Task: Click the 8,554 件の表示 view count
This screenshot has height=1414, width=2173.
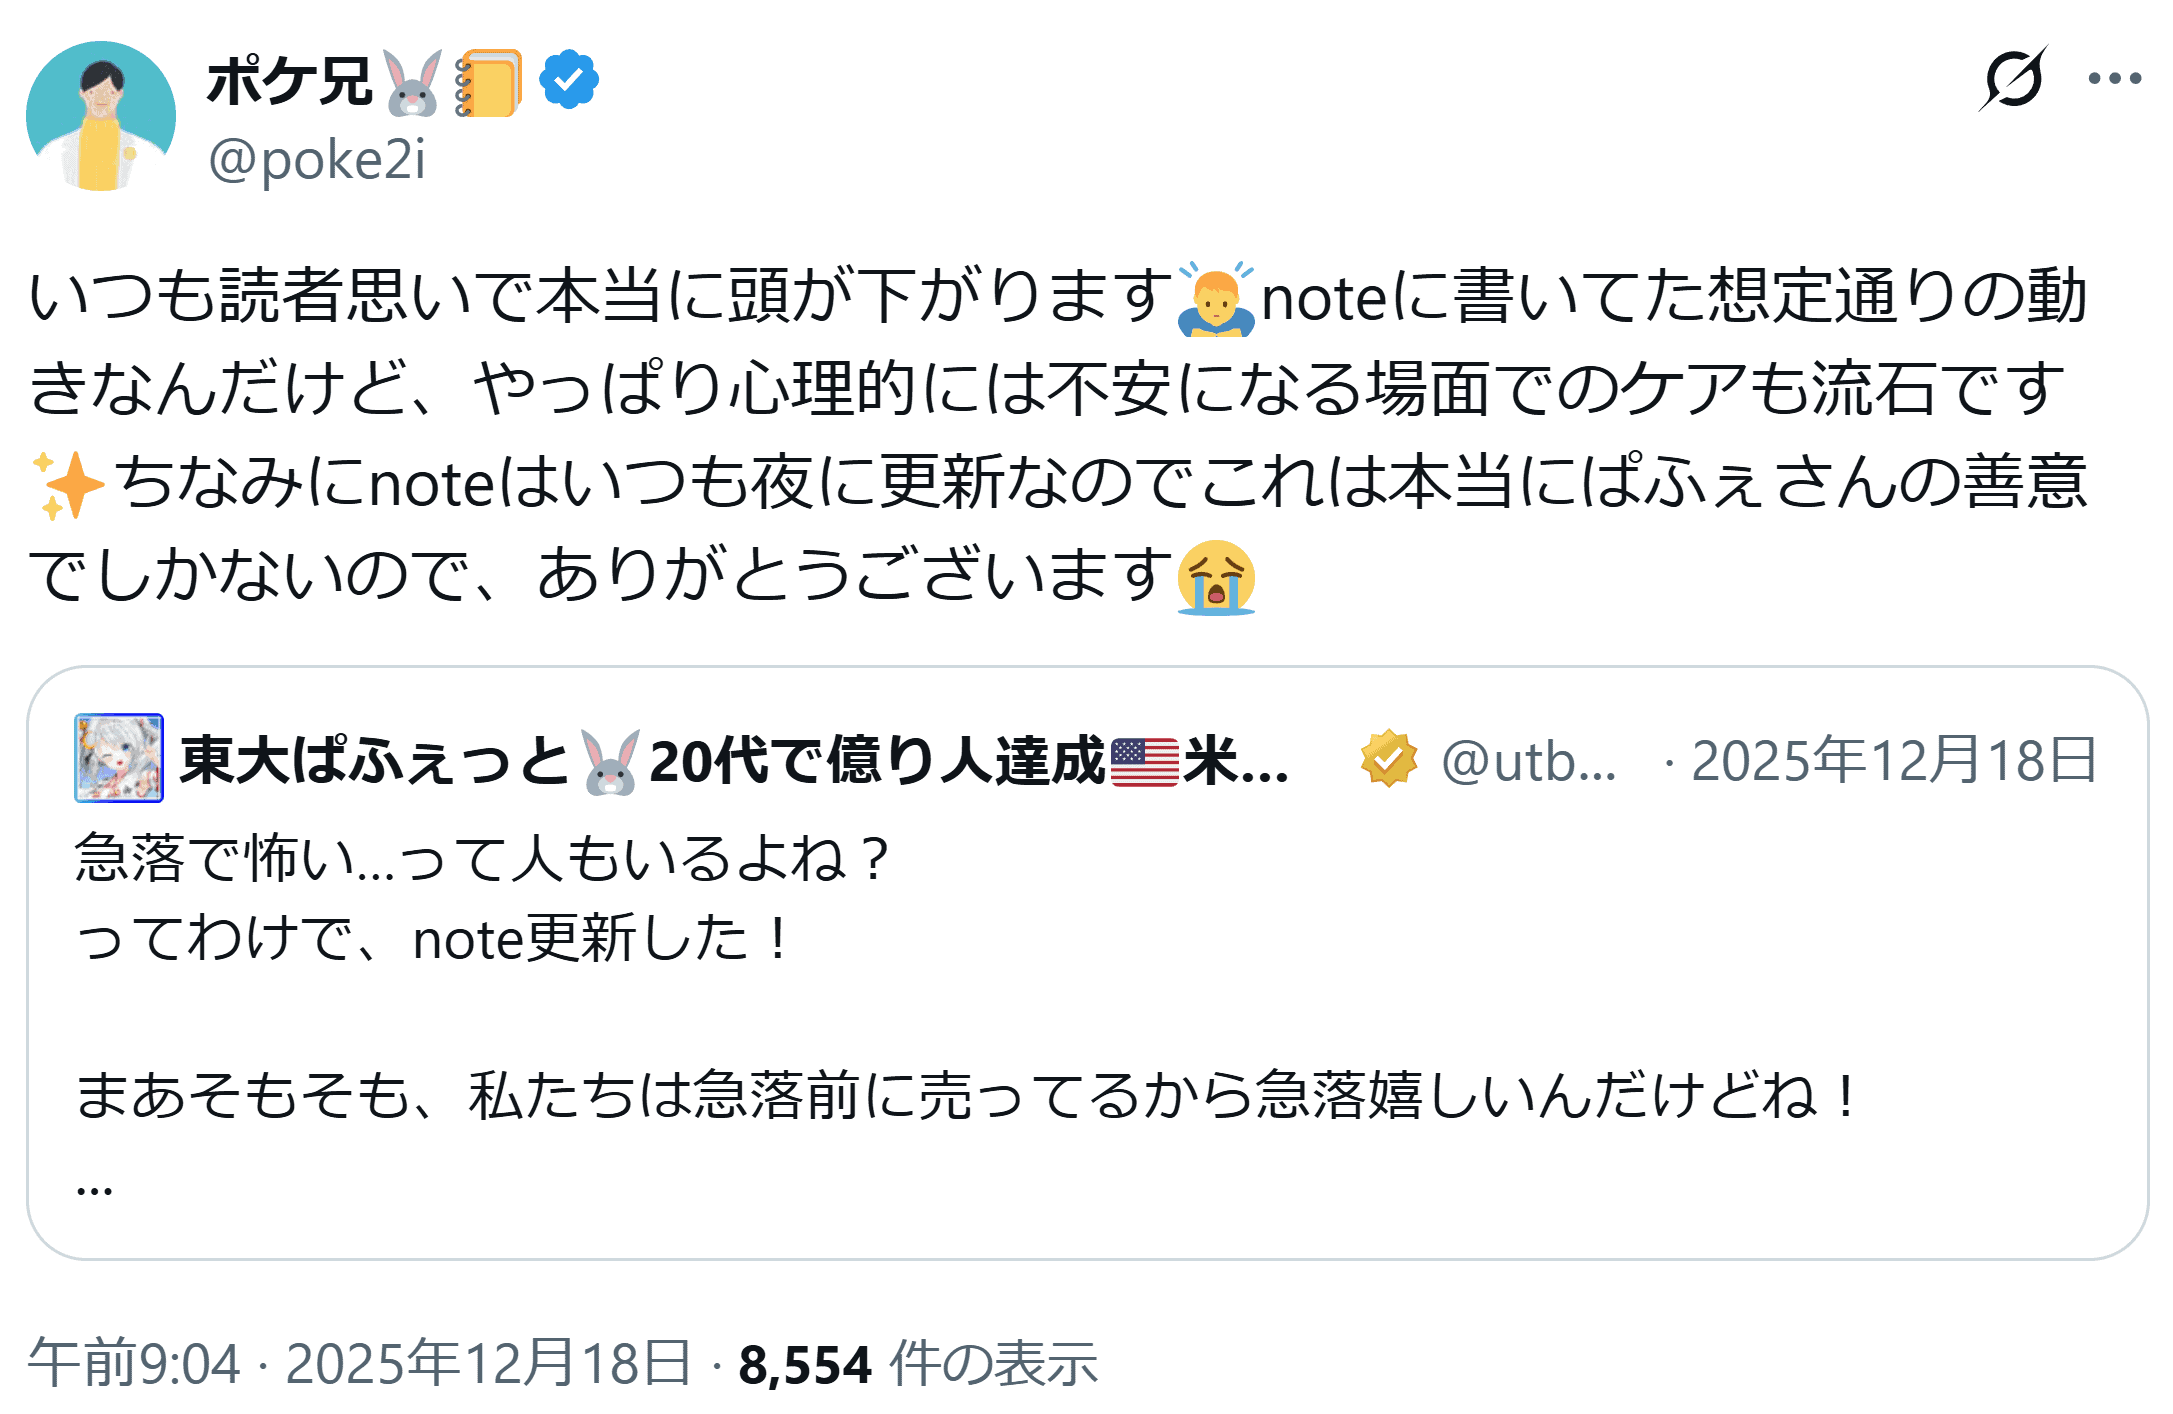Action: pyautogui.click(x=917, y=1363)
